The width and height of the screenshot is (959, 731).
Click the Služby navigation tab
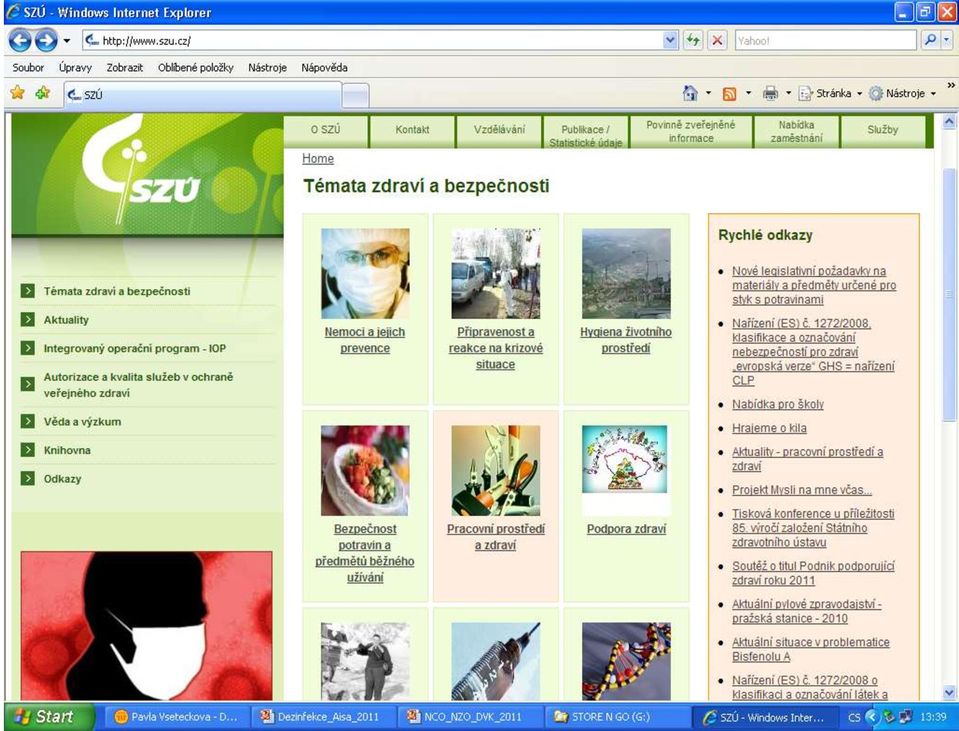(x=883, y=130)
